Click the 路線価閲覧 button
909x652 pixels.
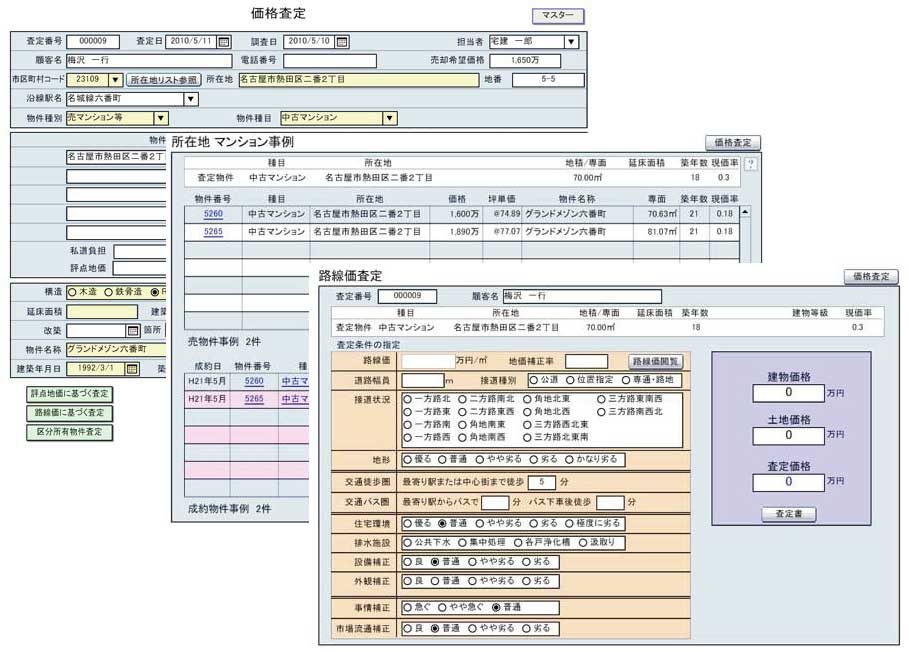point(656,361)
